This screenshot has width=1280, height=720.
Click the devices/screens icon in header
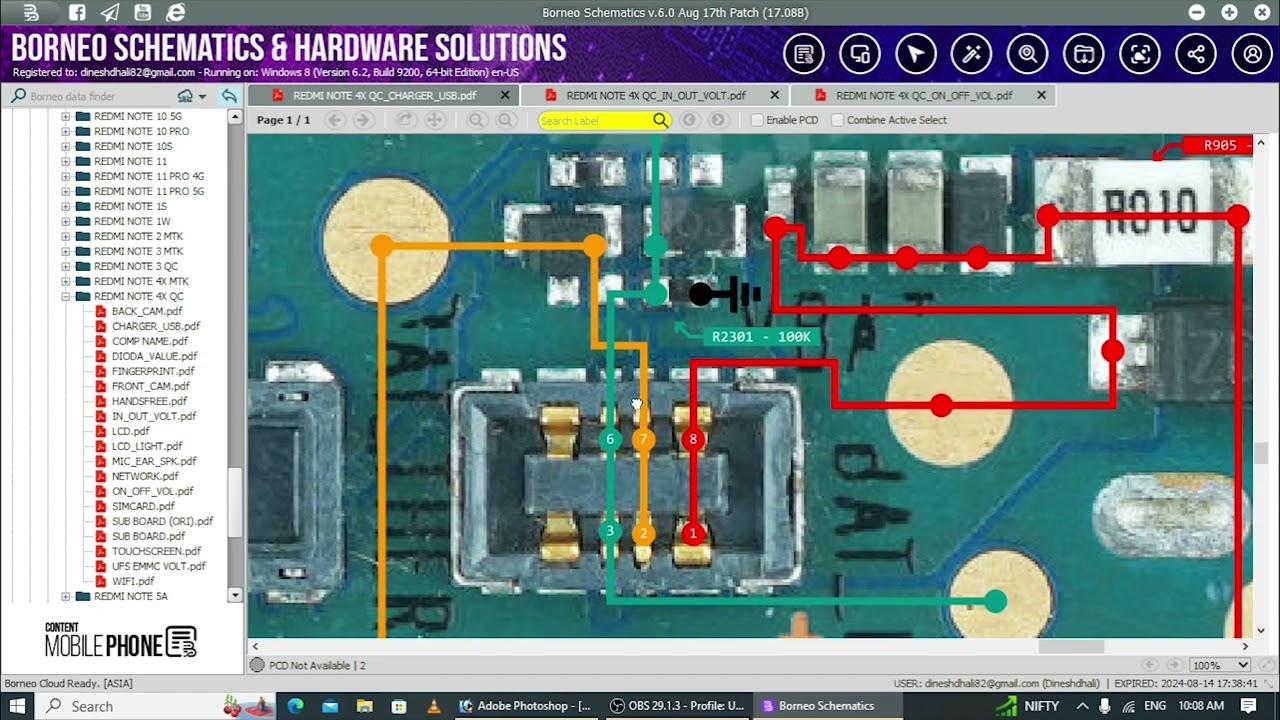click(x=860, y=55)
